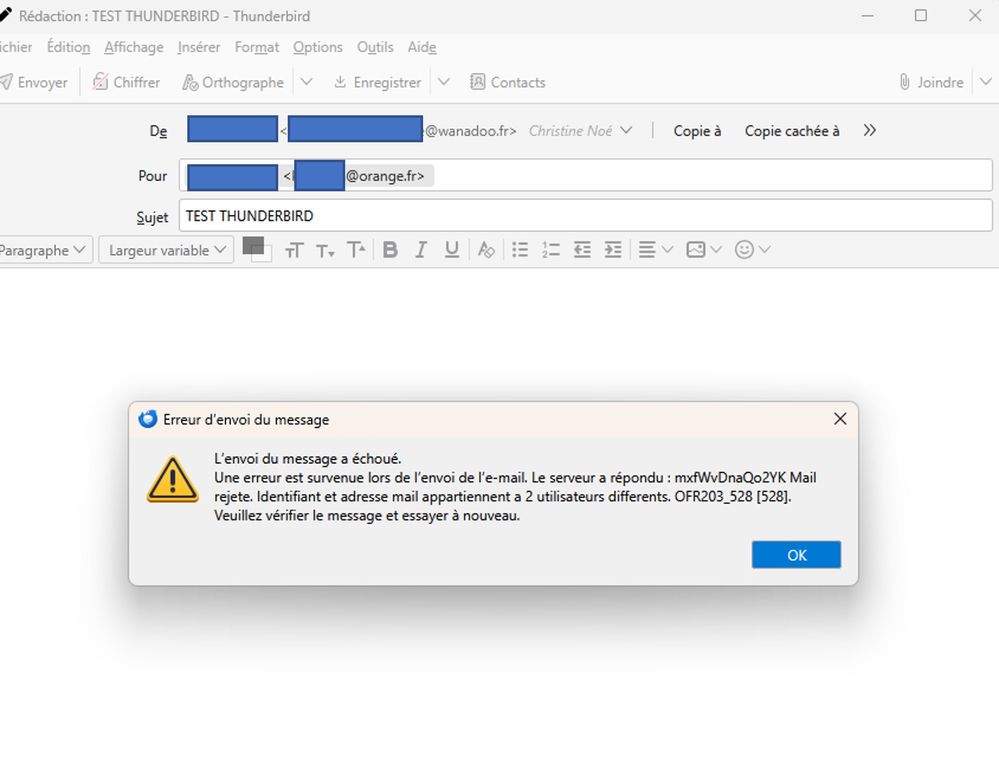Indent text icon
999x784 pixels.
point(613,250)
